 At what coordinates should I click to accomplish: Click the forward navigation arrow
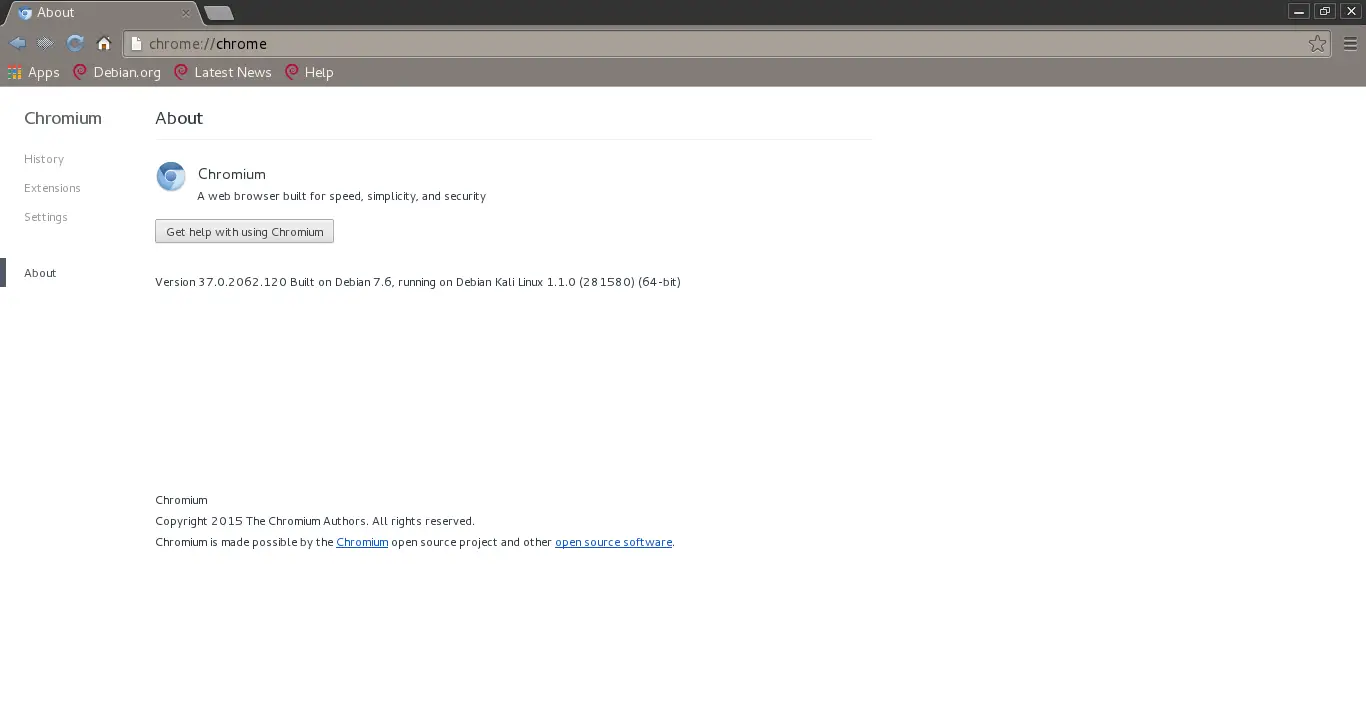pos(45,43)
